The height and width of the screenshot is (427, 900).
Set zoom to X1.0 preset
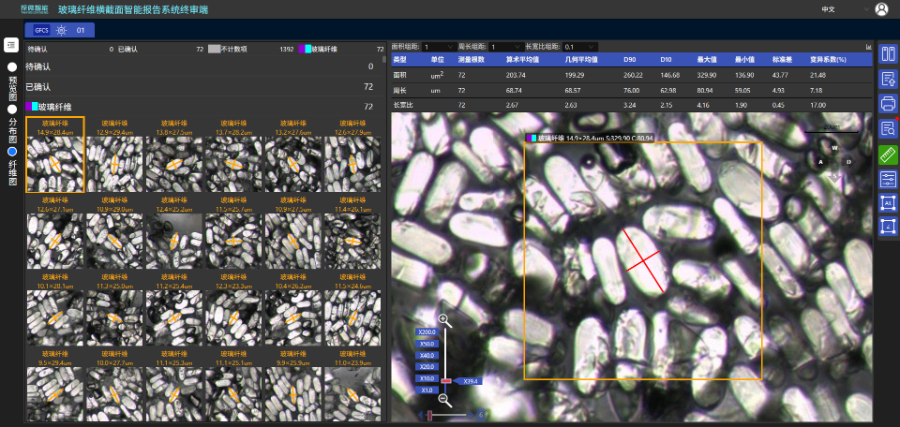[x=426, y=390]
